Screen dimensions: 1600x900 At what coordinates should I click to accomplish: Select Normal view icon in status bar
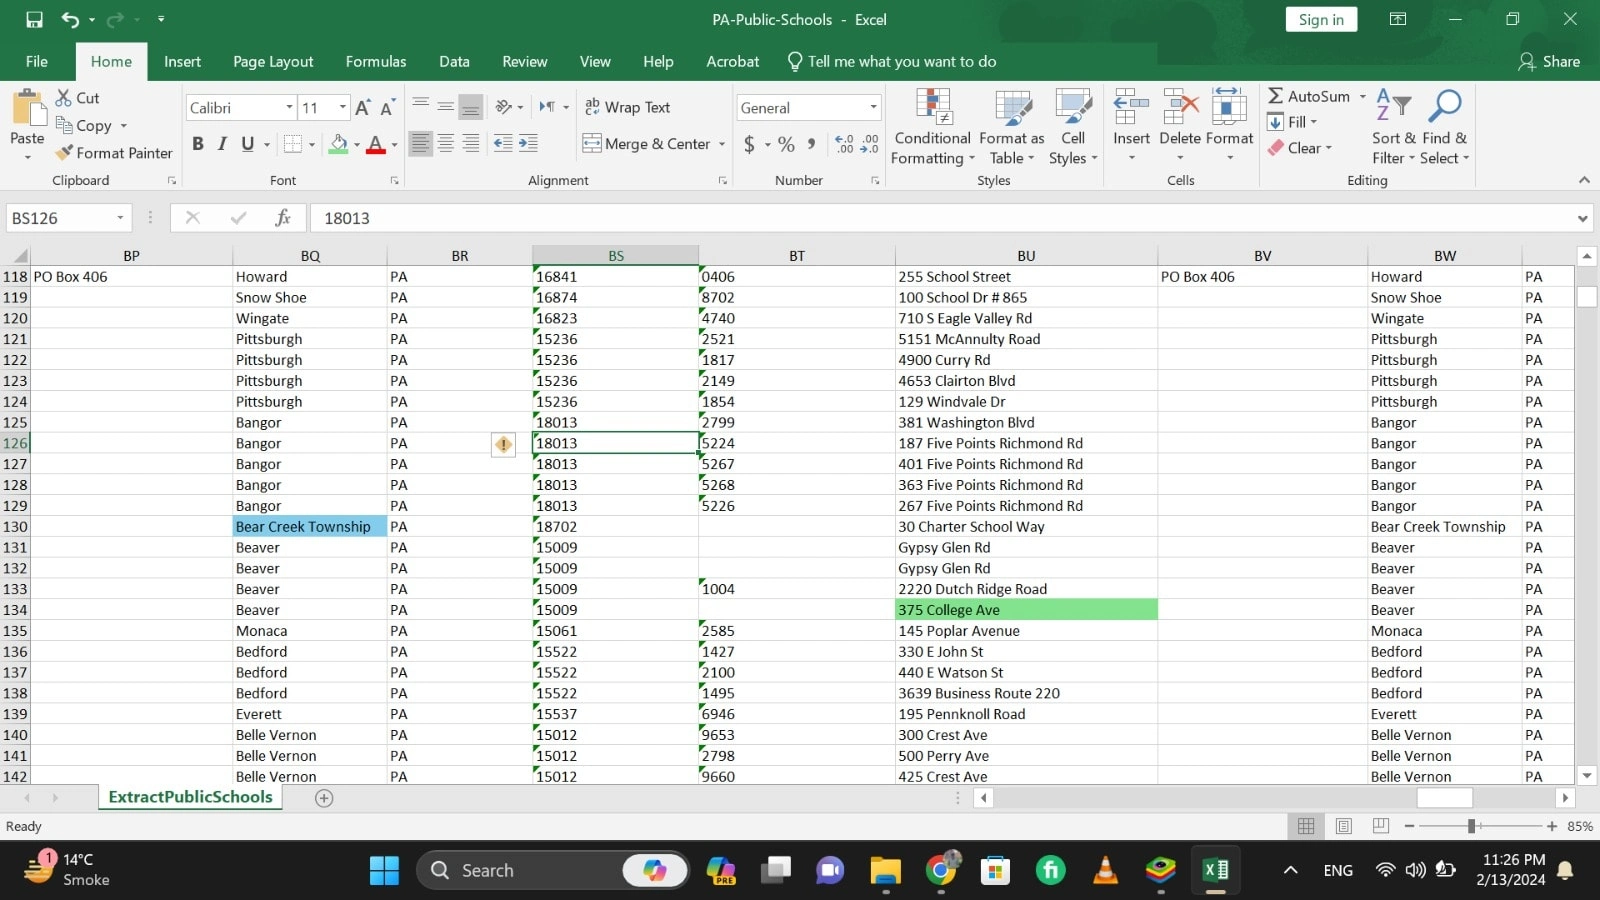tap(1306, 826)
